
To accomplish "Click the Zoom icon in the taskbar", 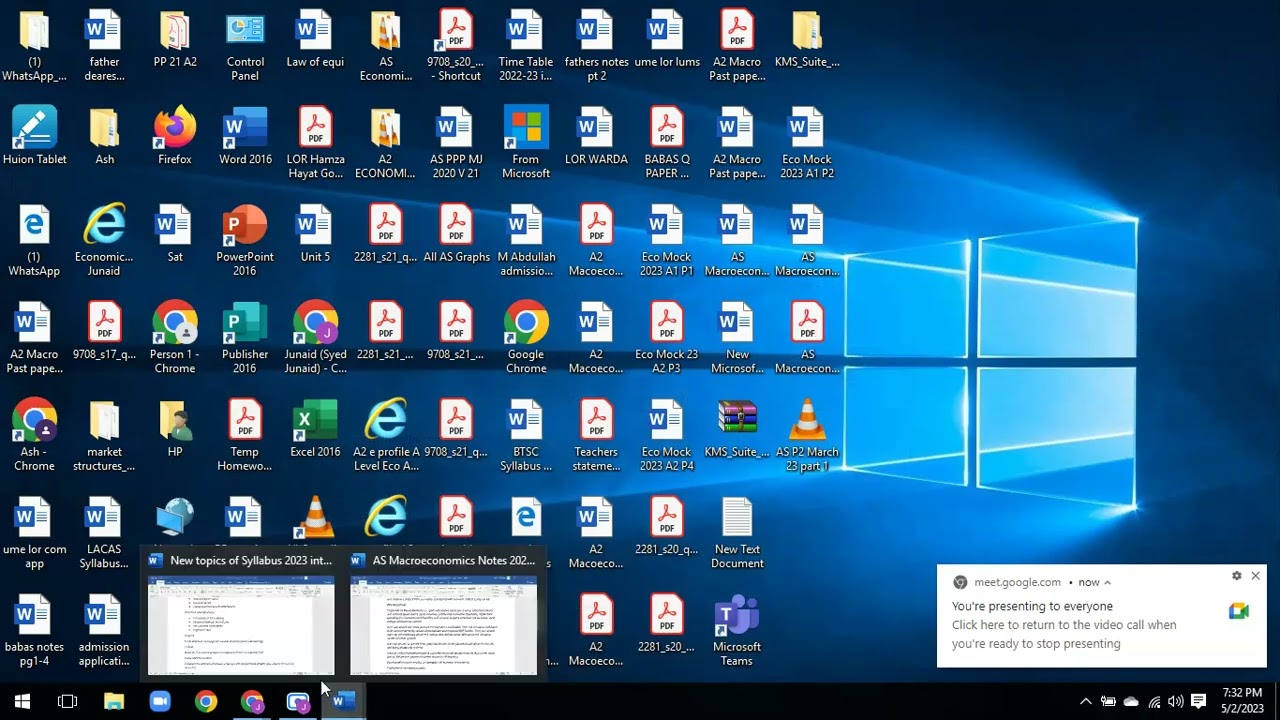I will tap(160, 701).
